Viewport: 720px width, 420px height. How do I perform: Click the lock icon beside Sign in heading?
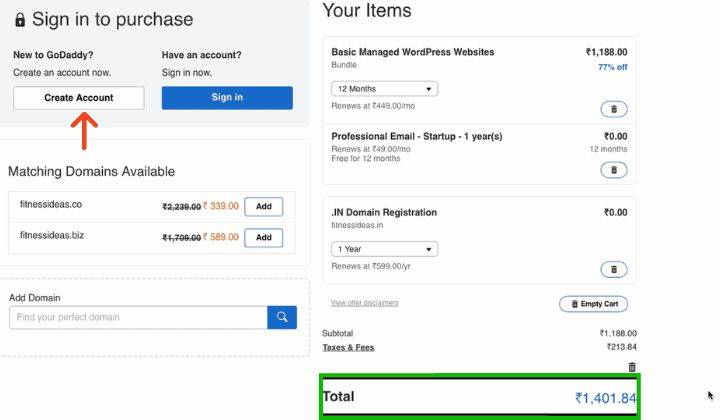click(x=20, y=20)
